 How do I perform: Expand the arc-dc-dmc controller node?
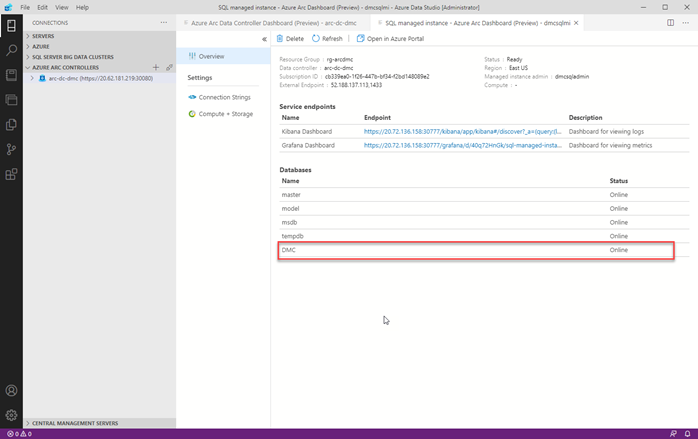(32, 78)
